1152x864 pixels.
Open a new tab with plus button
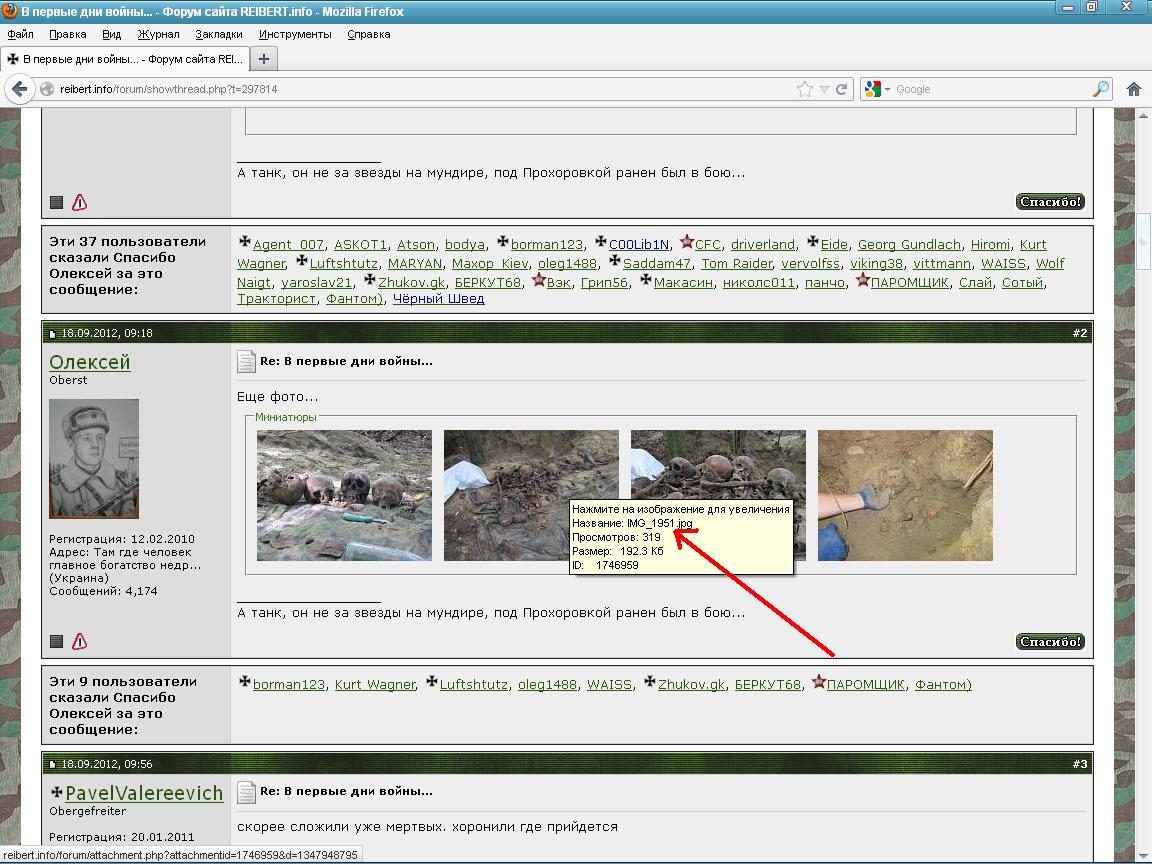point(264,59)
